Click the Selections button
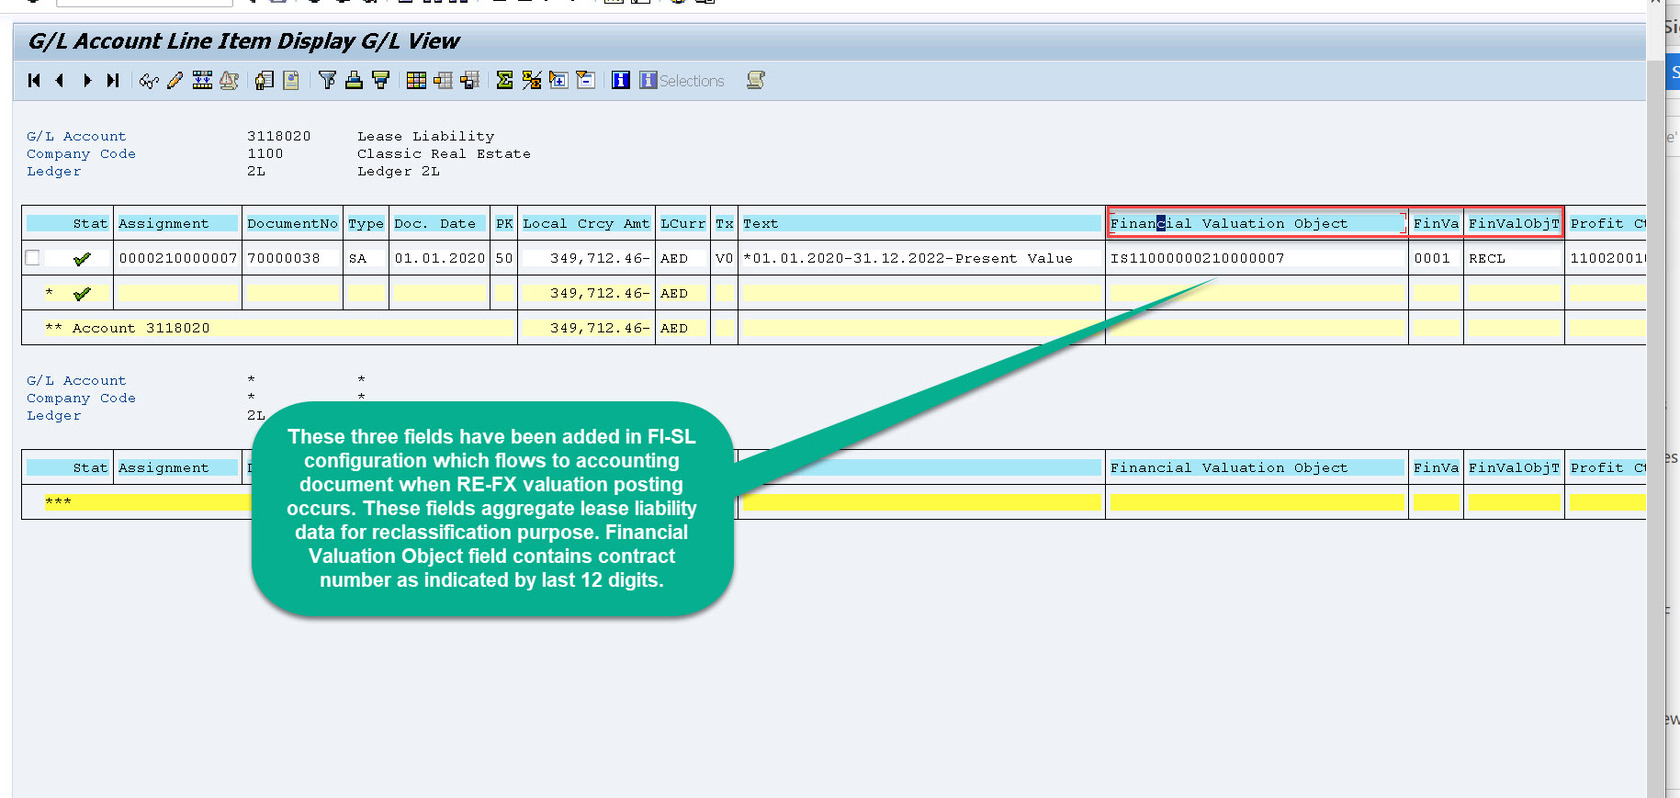This screenshot has height=798, width=1680. click(682, 81)
